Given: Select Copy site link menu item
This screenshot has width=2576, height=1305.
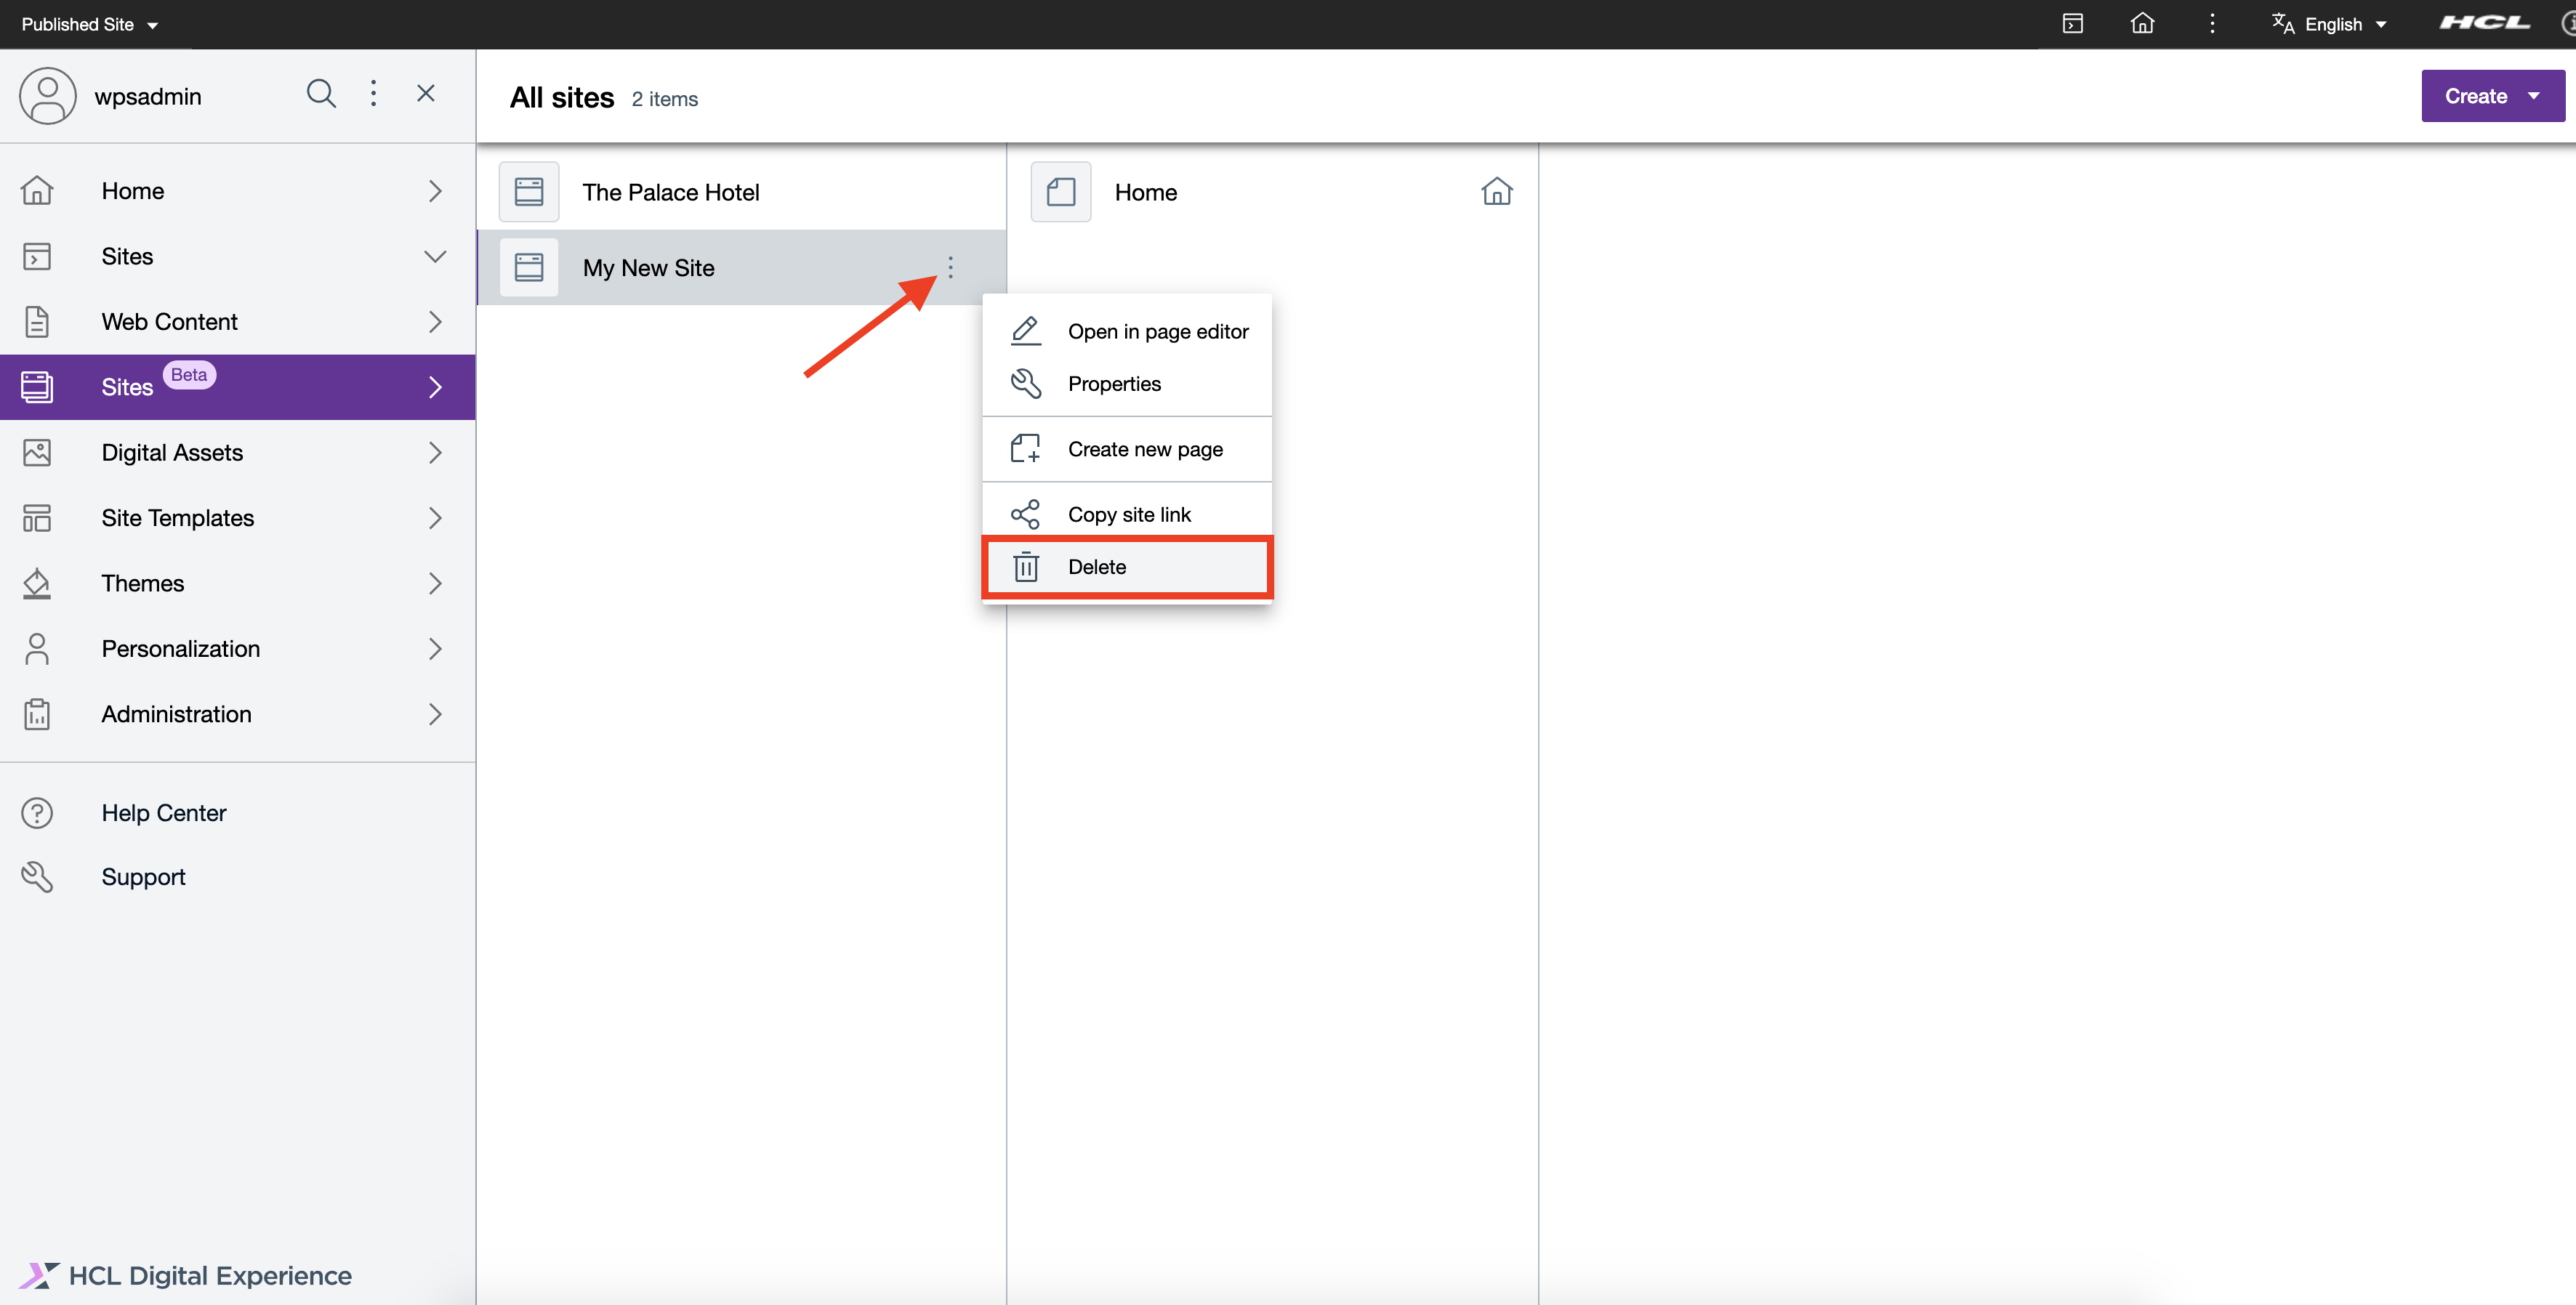Looking at the screenshot, I should click(x=1129, y=514).
